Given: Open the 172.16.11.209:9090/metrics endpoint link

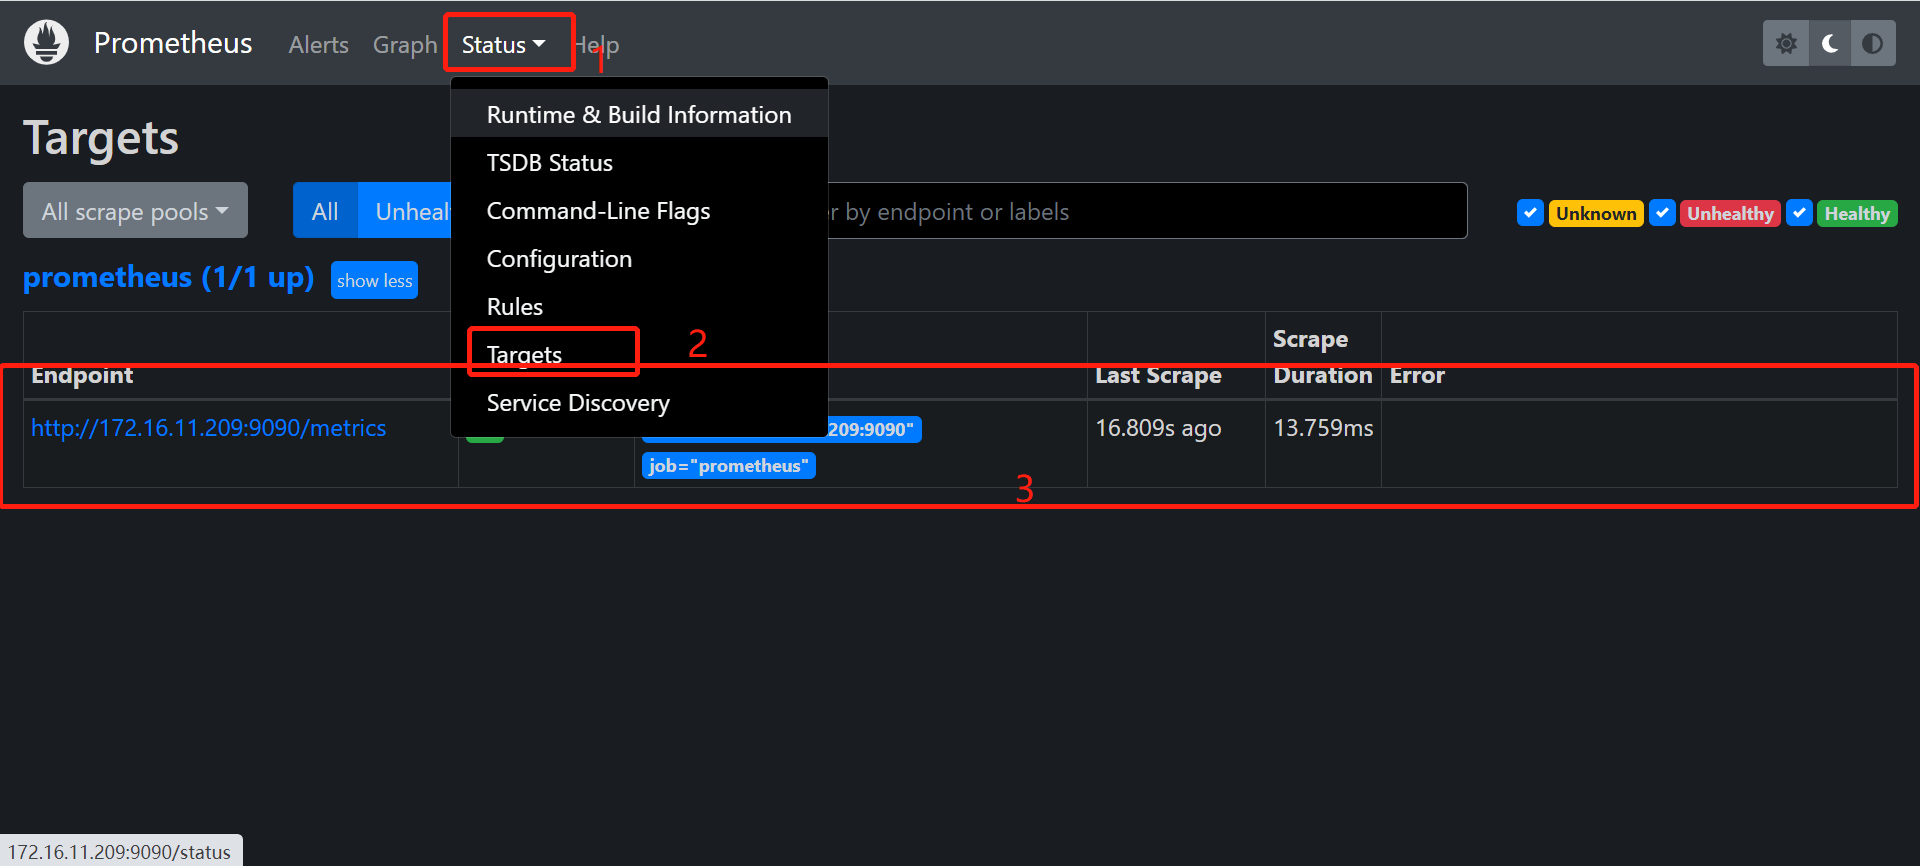Looking at the screenshot, I should click(208, 428).
